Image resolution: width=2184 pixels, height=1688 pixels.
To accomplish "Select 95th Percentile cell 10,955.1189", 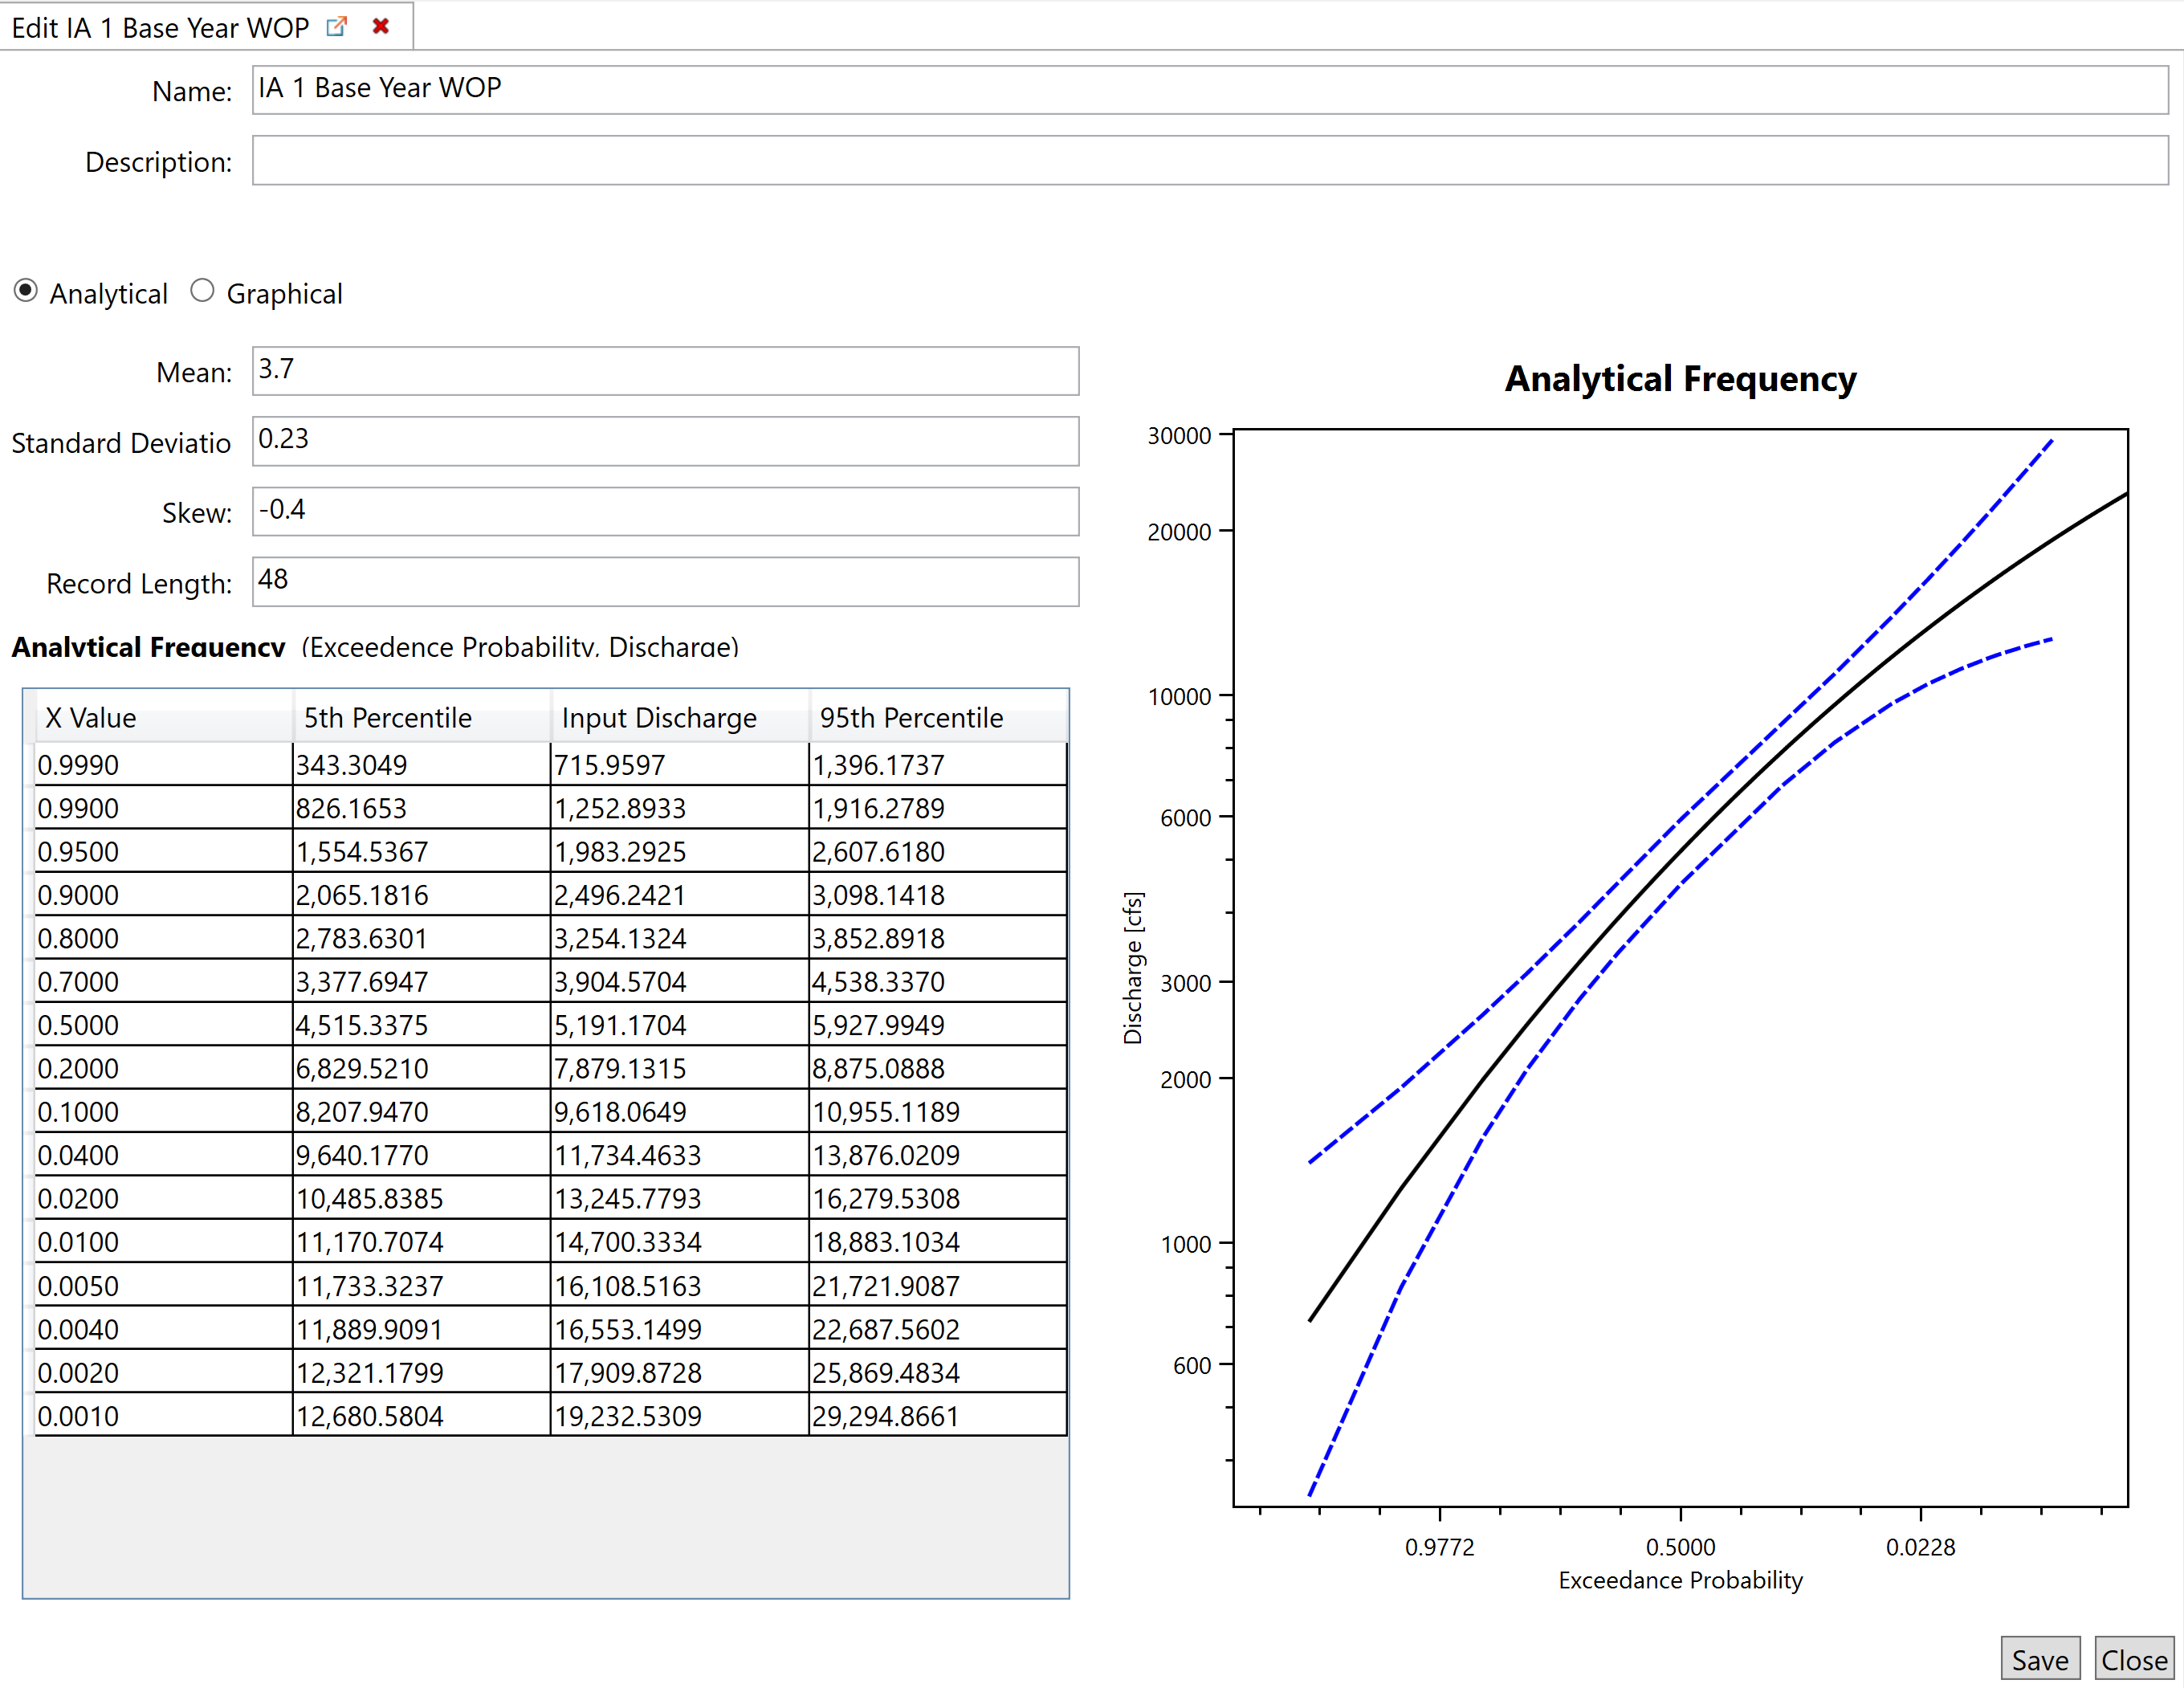I will 938,1112.
